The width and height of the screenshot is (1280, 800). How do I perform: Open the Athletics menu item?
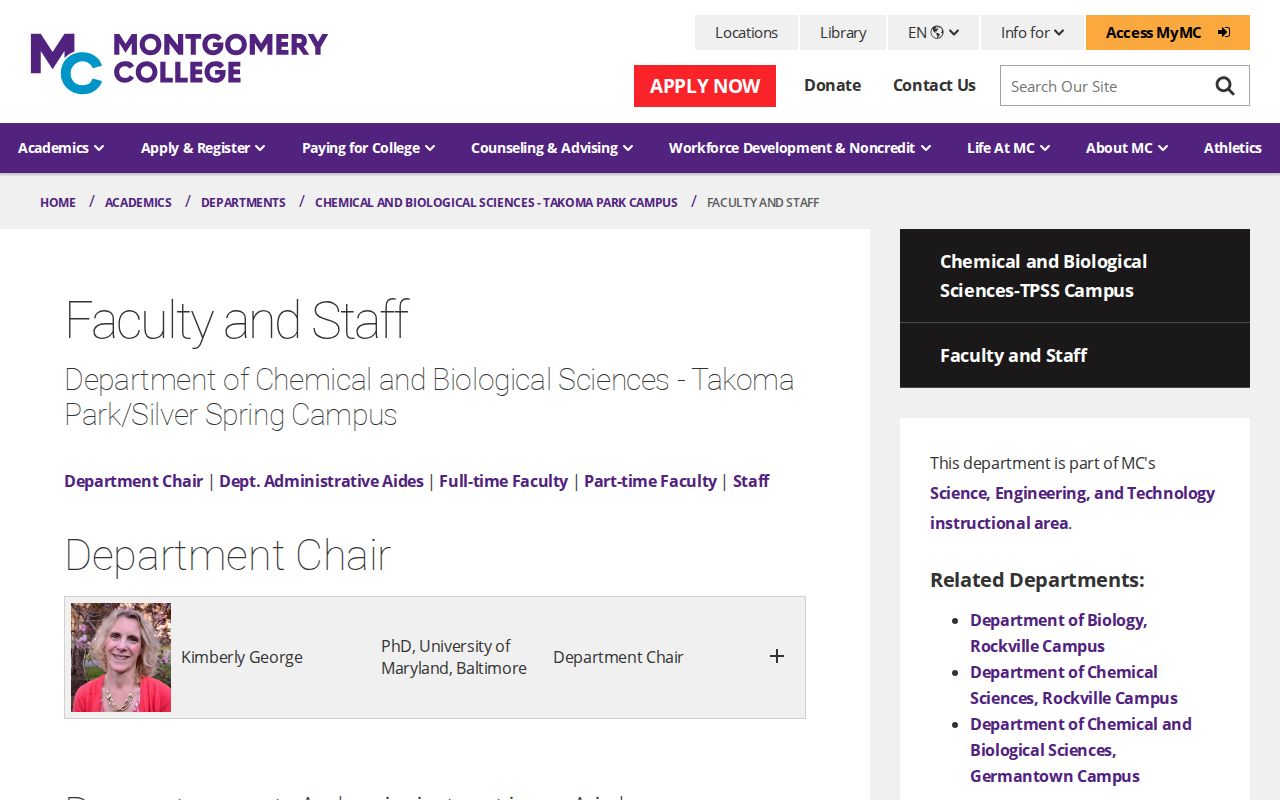tap(1232, 148)
